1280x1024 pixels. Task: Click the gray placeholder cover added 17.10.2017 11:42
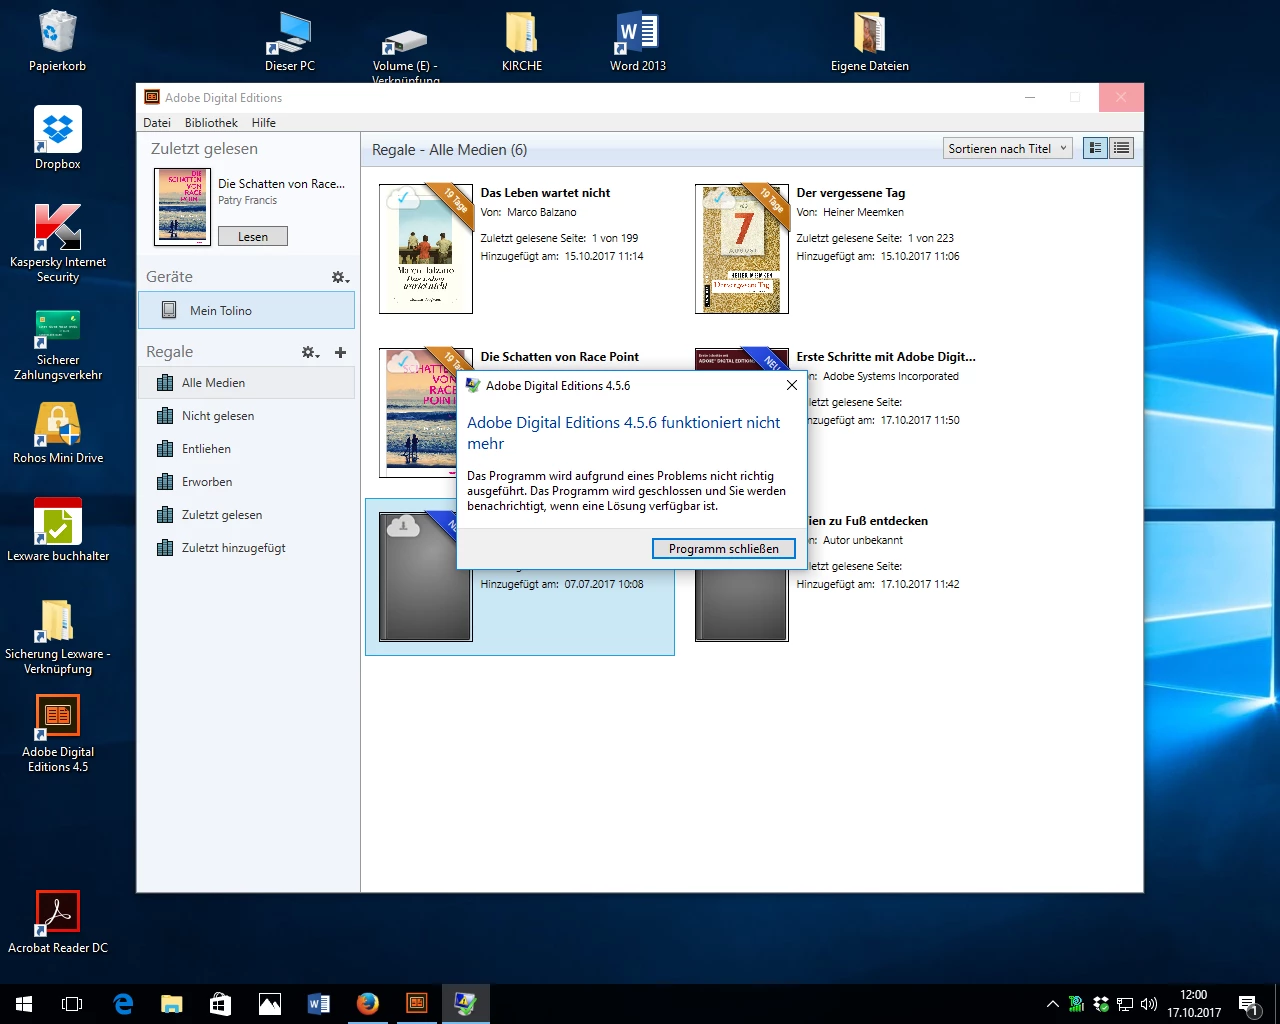742,605
